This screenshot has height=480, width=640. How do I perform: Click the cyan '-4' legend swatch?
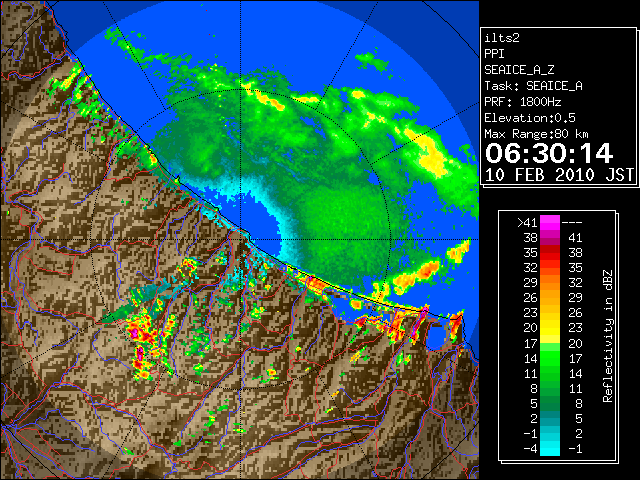click(x=550, y=449)
